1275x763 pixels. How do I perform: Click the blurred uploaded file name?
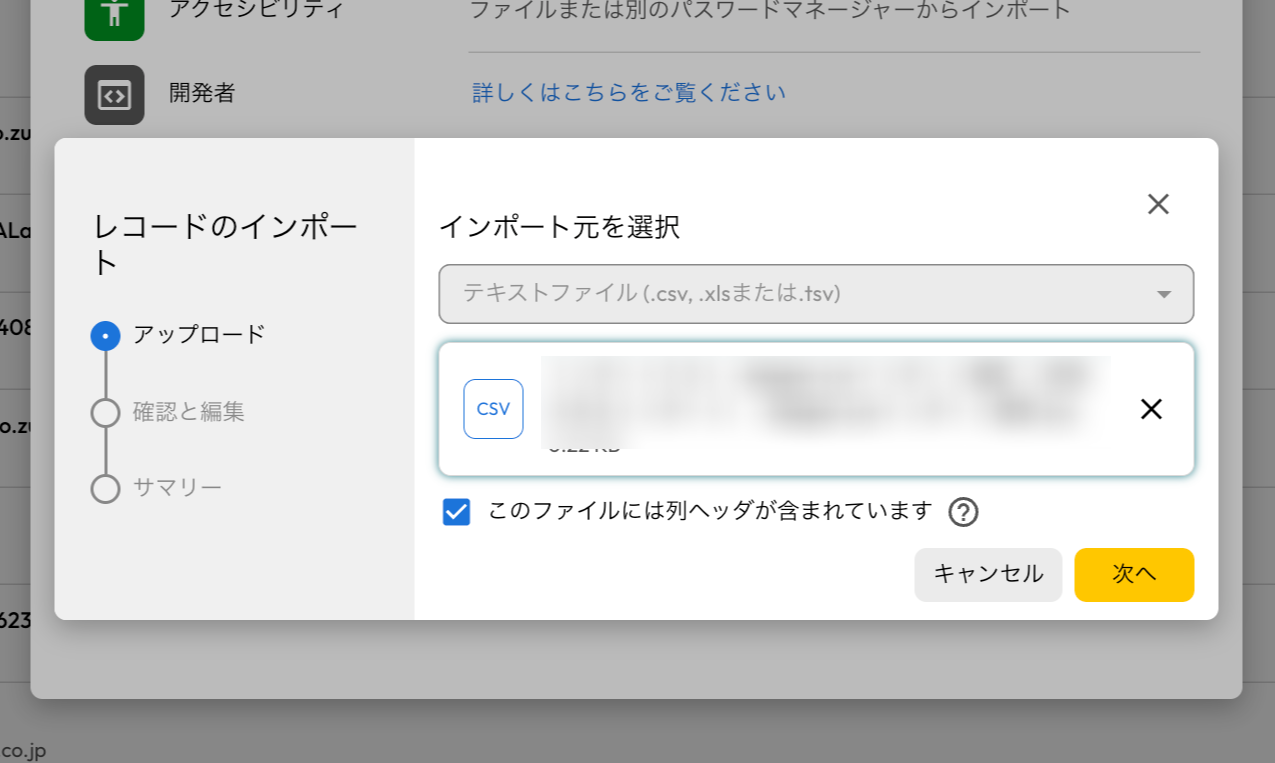point(825,400)
